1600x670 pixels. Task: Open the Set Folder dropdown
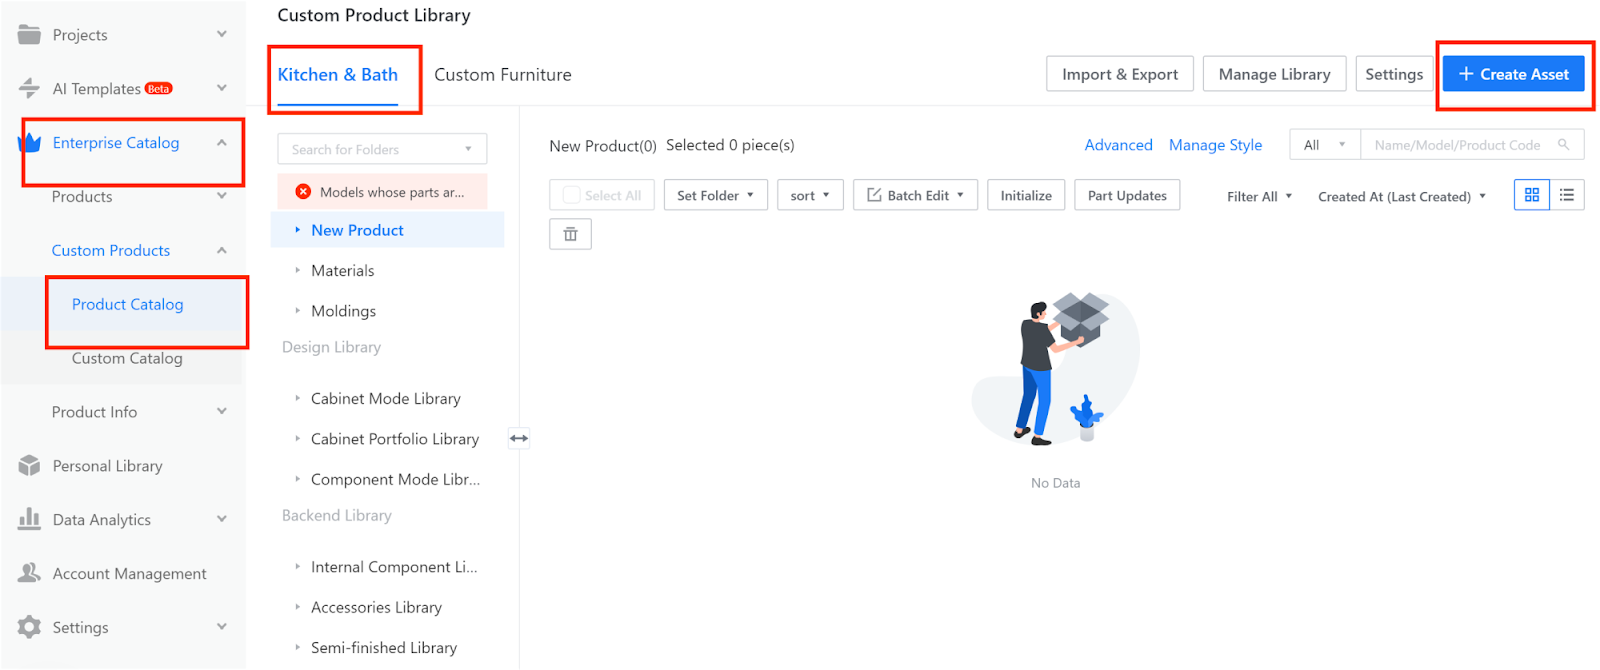pos(715,196)
